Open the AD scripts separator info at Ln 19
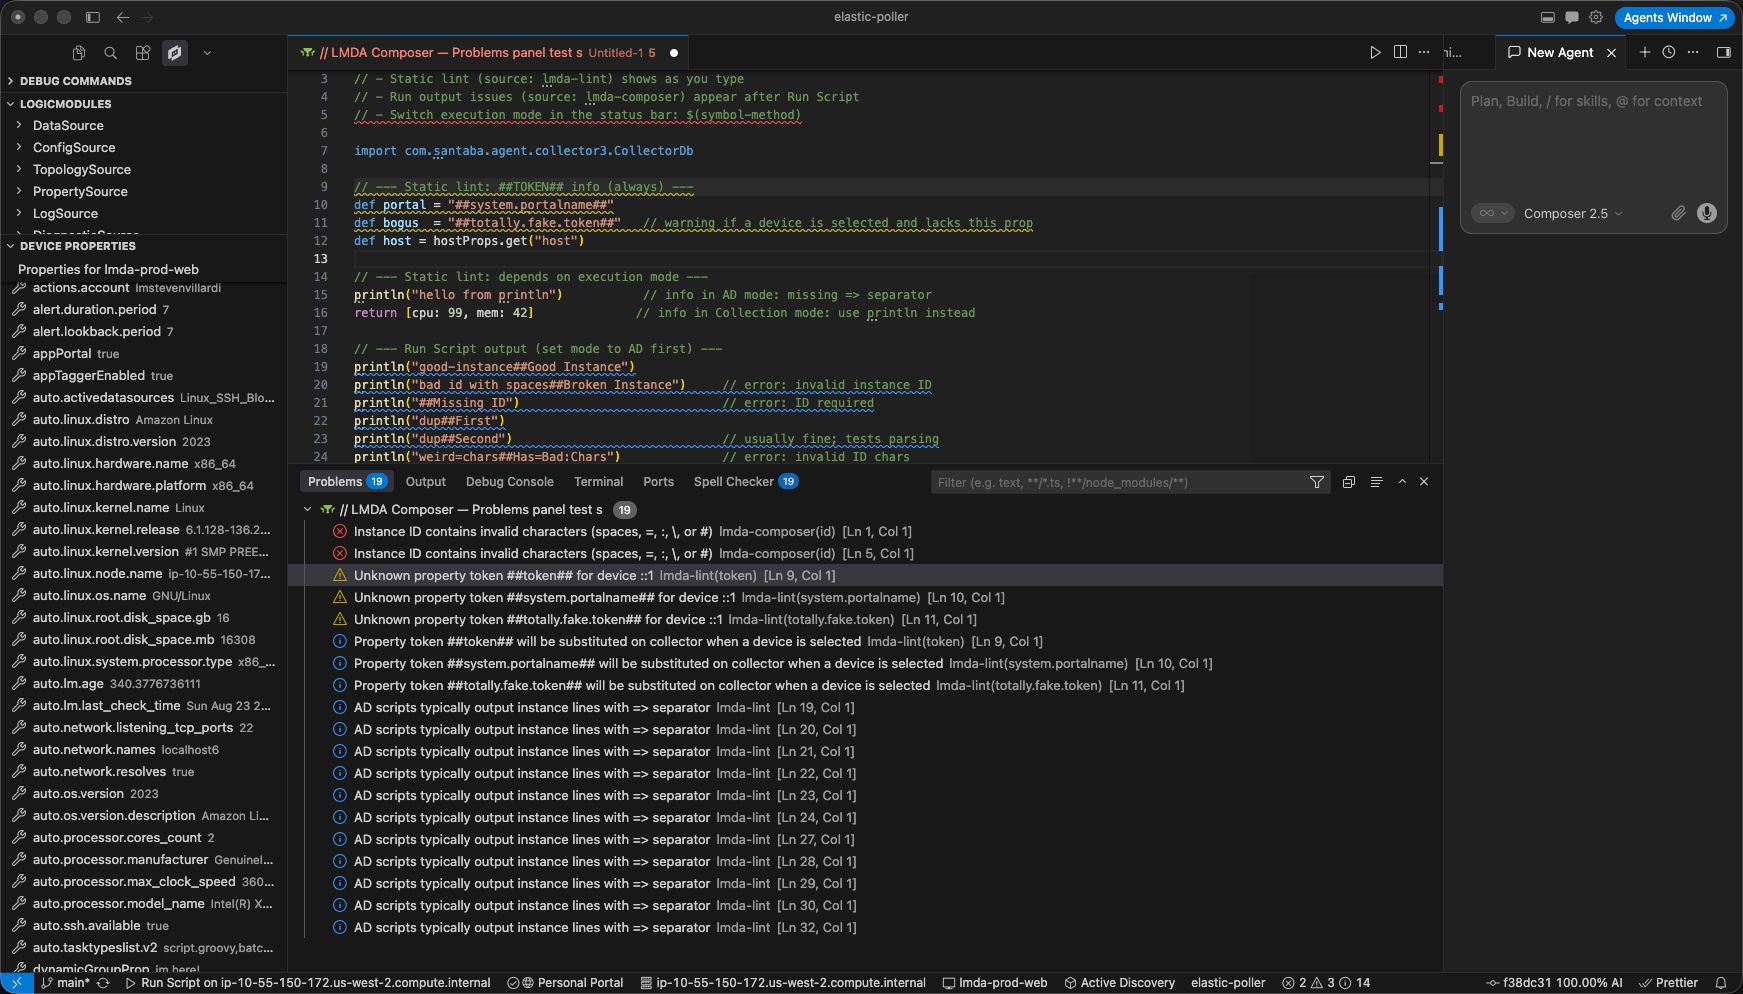The width and height of the screenshot is (1743, 994). [x=865, y=708]
